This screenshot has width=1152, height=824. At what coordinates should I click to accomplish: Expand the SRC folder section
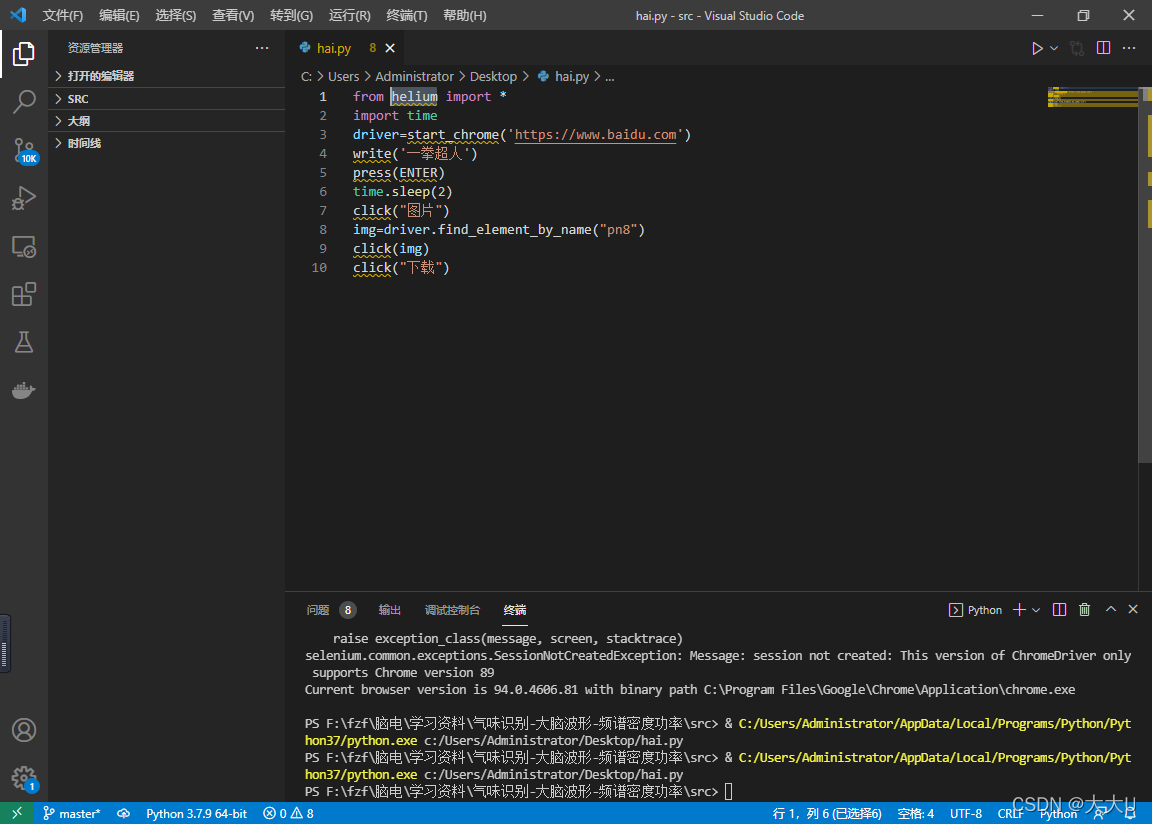click(168, 98)
